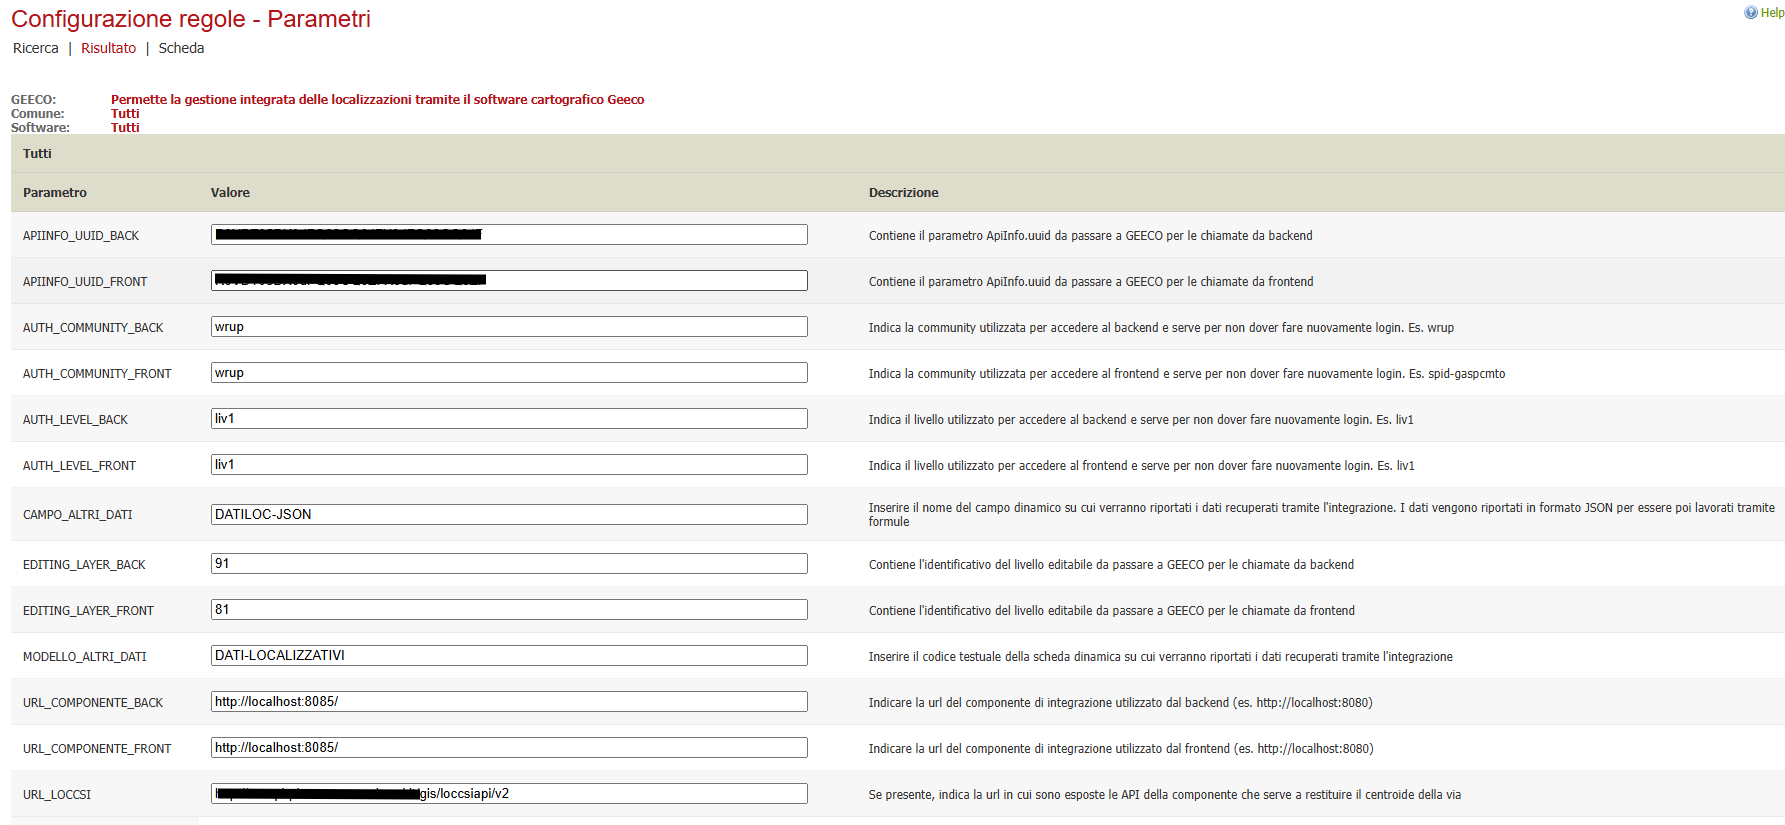Click the CAMPO_ALTRI_DATI field with DATILOC-JSON

pos(509,515)
